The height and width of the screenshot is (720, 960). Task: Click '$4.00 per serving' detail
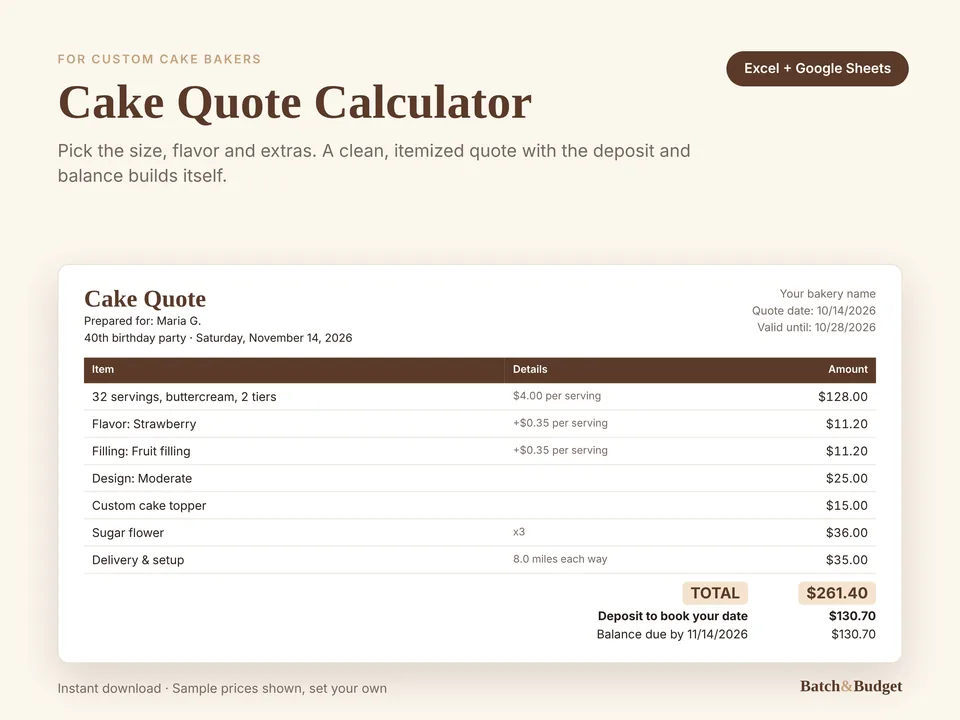pos(557,396)
